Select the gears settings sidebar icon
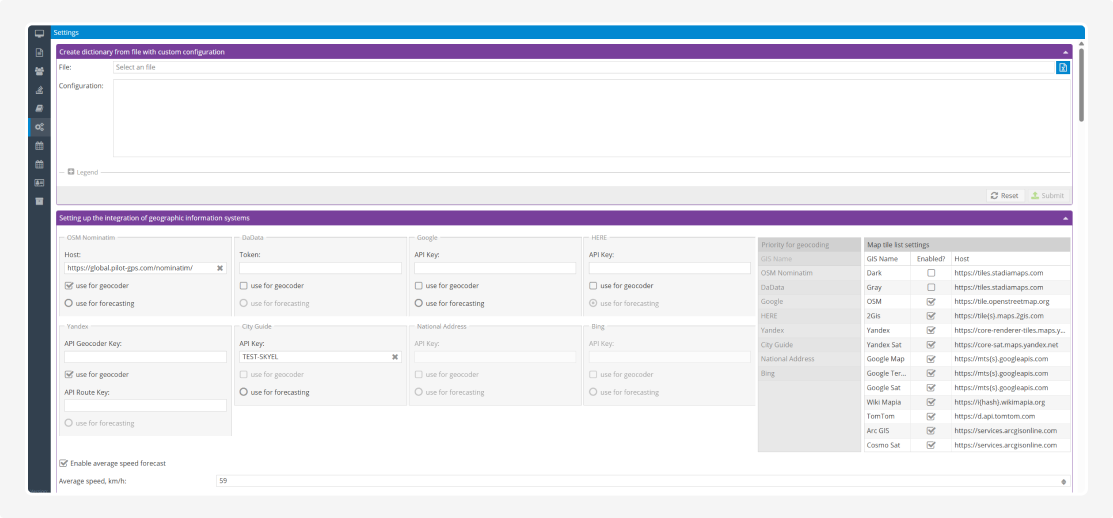This screenshot has width=1113, height=518. coord(39,127)
